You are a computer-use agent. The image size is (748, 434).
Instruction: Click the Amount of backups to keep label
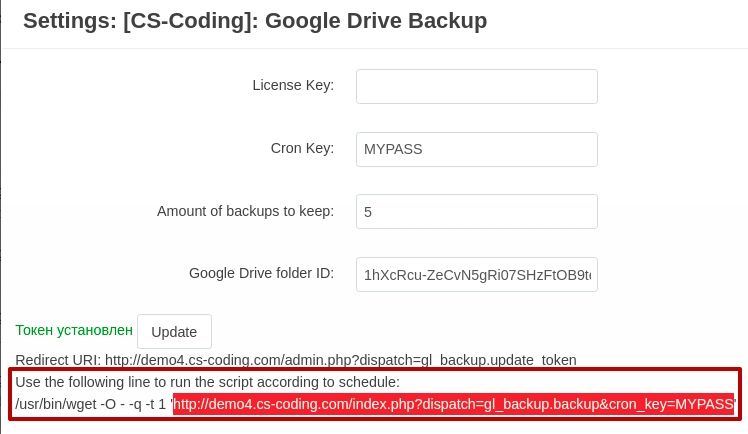point(245,211)
